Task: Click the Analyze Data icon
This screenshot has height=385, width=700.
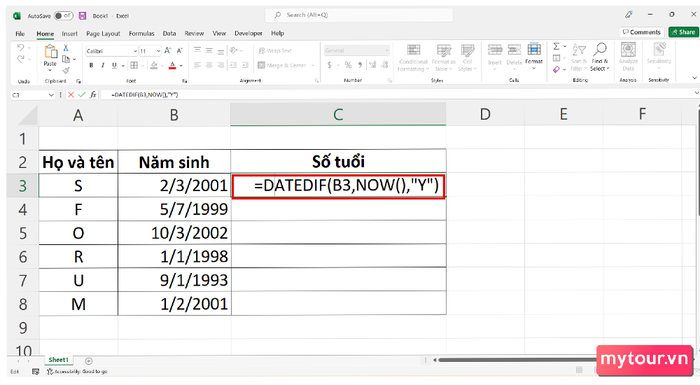Action: (628, 50)
